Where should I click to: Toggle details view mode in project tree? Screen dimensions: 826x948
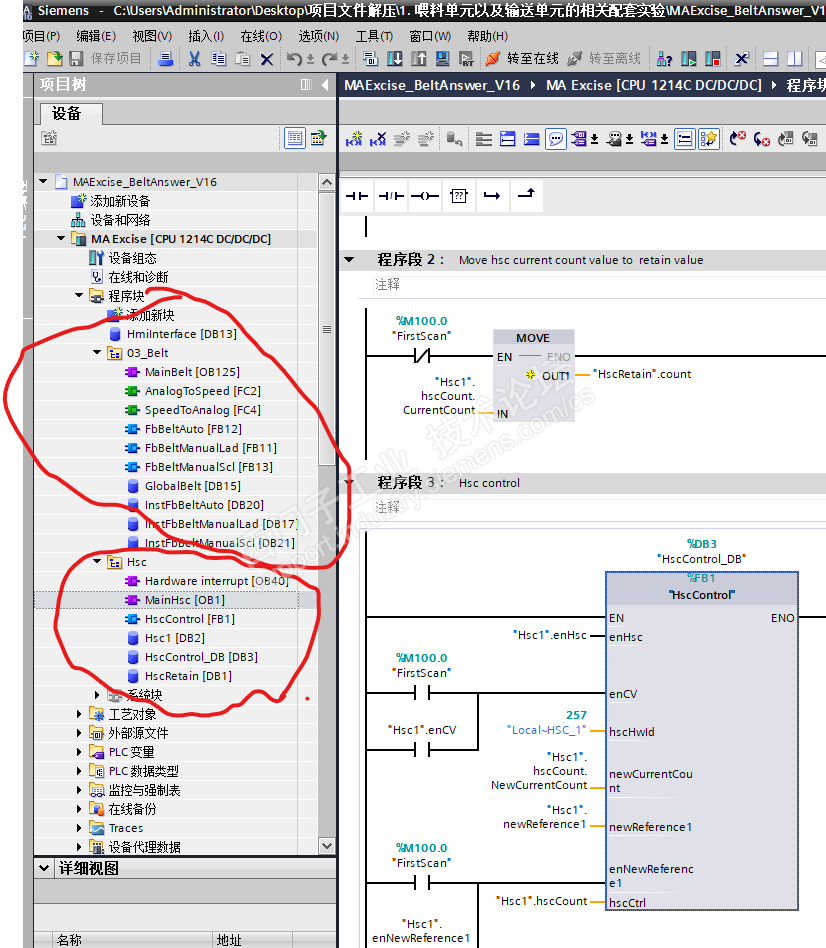pos(295,138)
